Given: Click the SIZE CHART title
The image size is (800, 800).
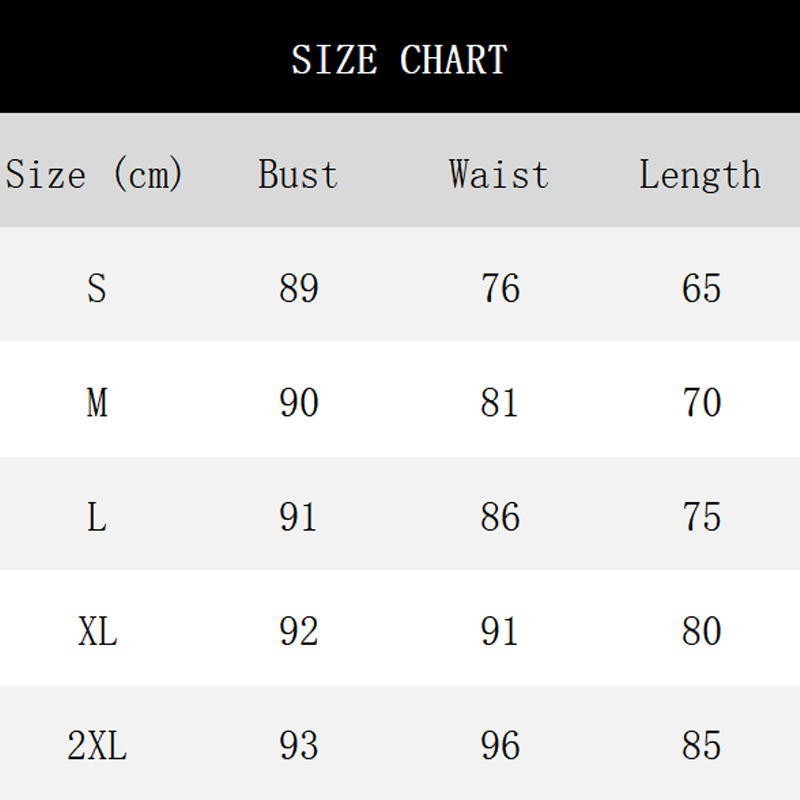Looking at the screenshot, I should coord(400,60).
